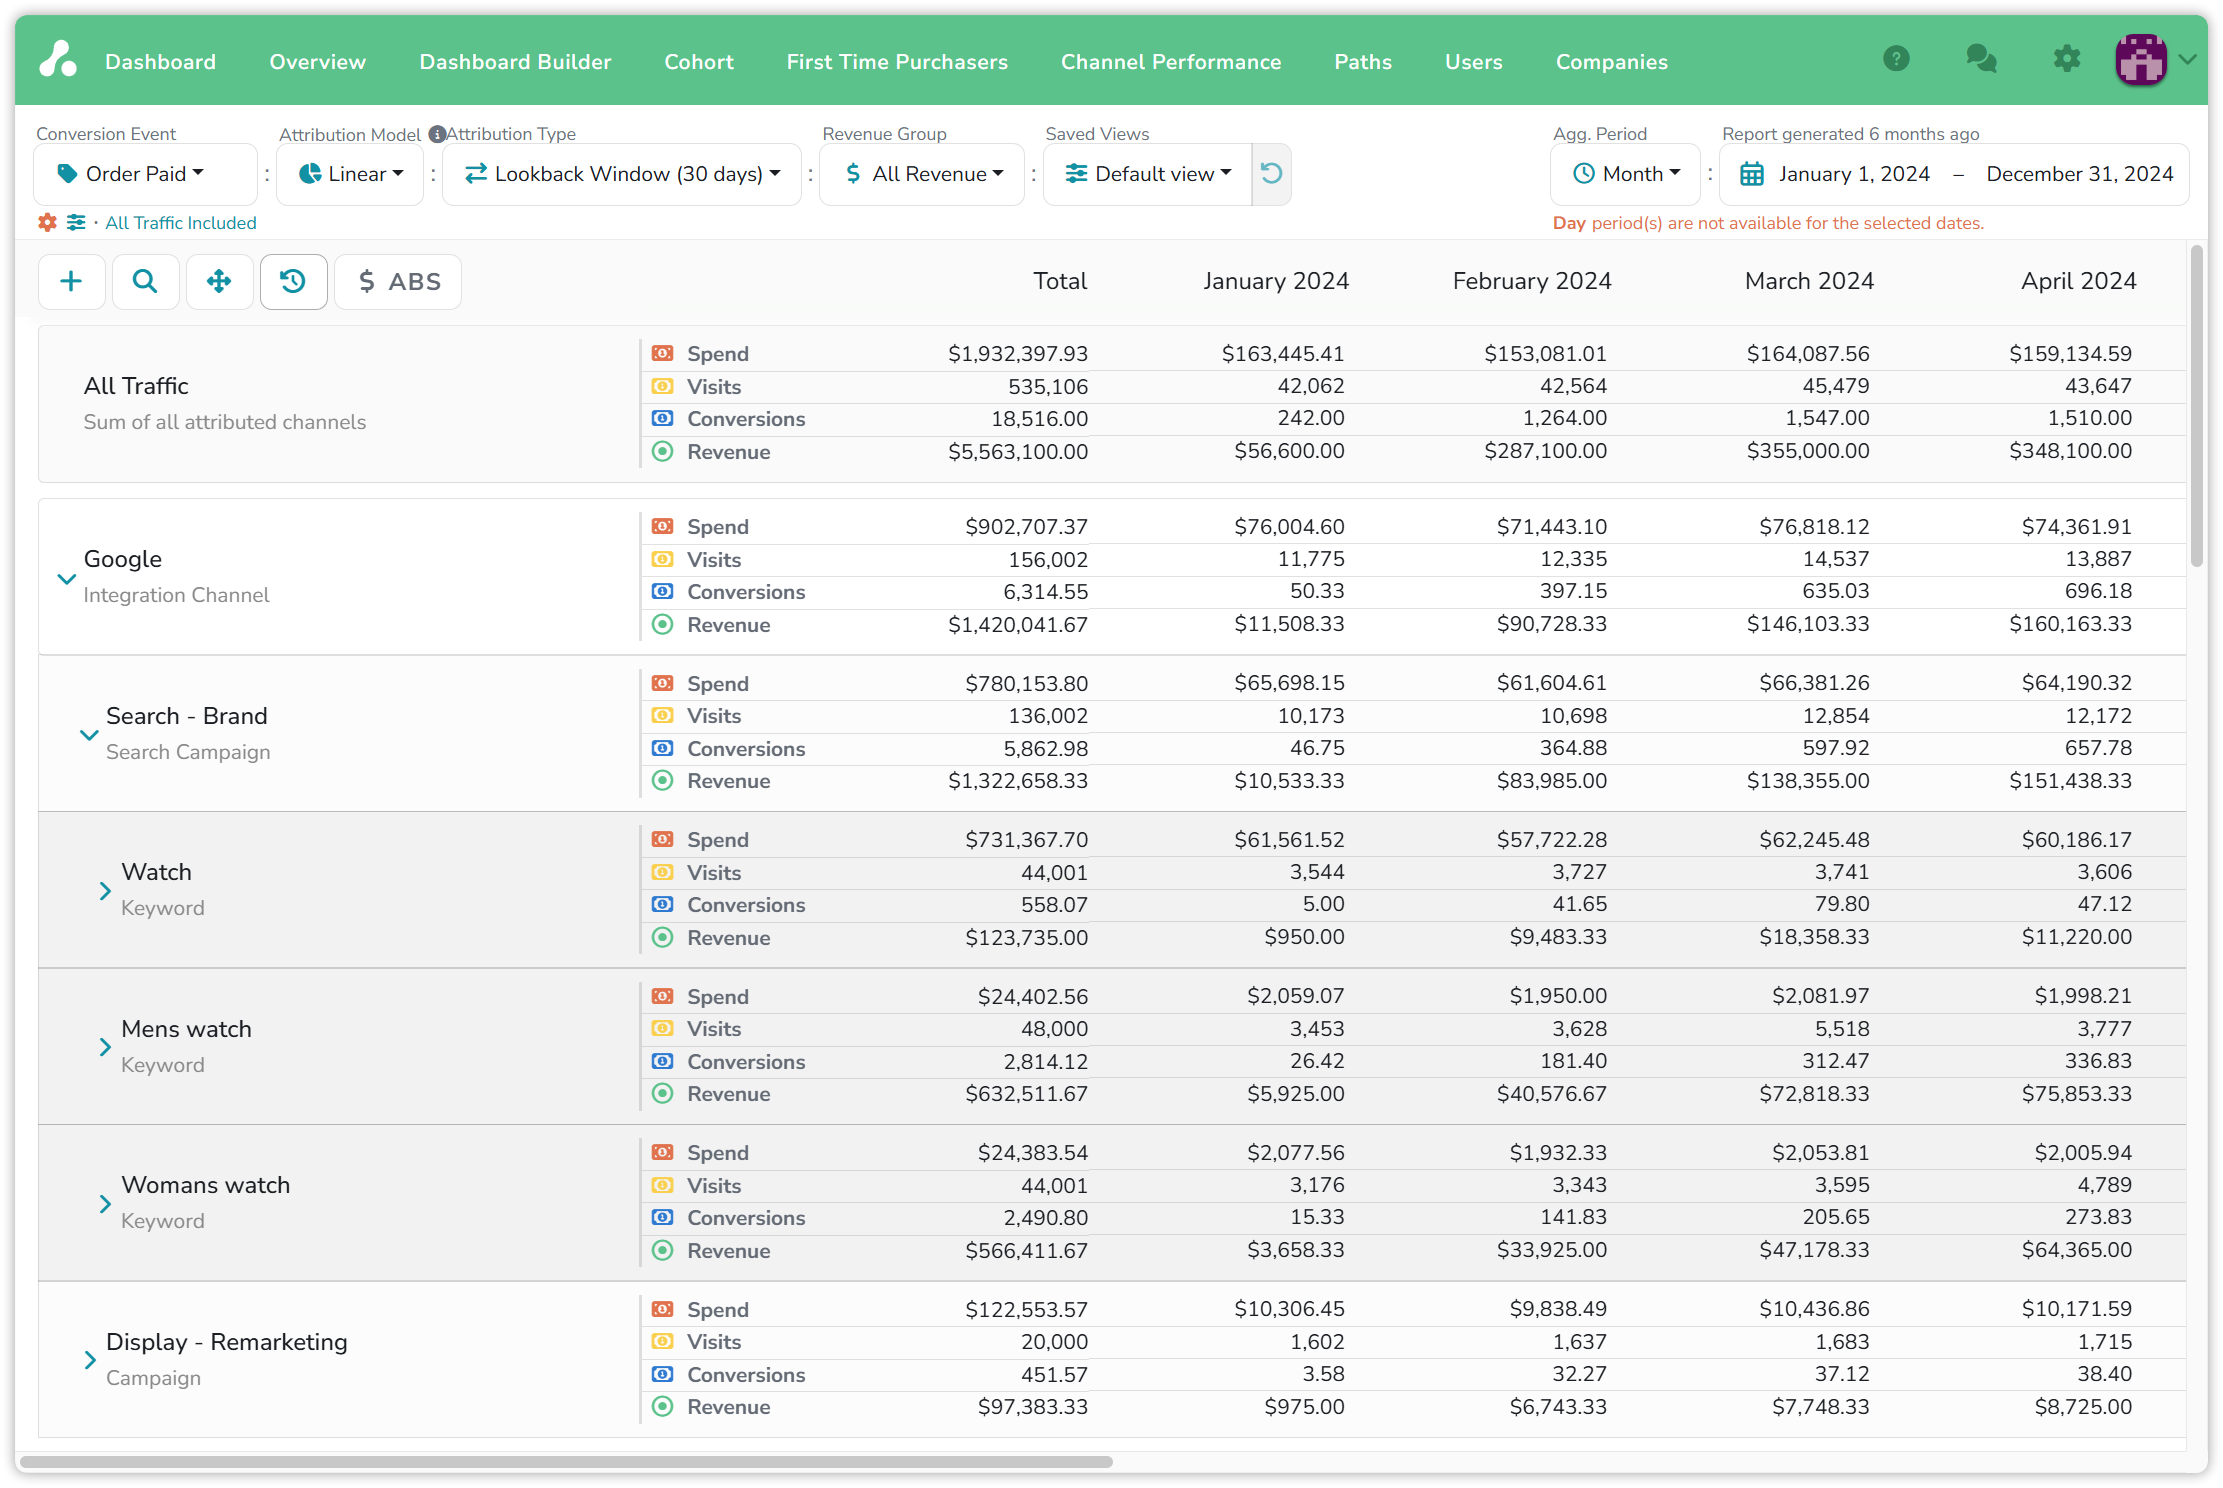2223x1488 pixels.
Task: Click the magnifier search button
Action: point(145,282)
